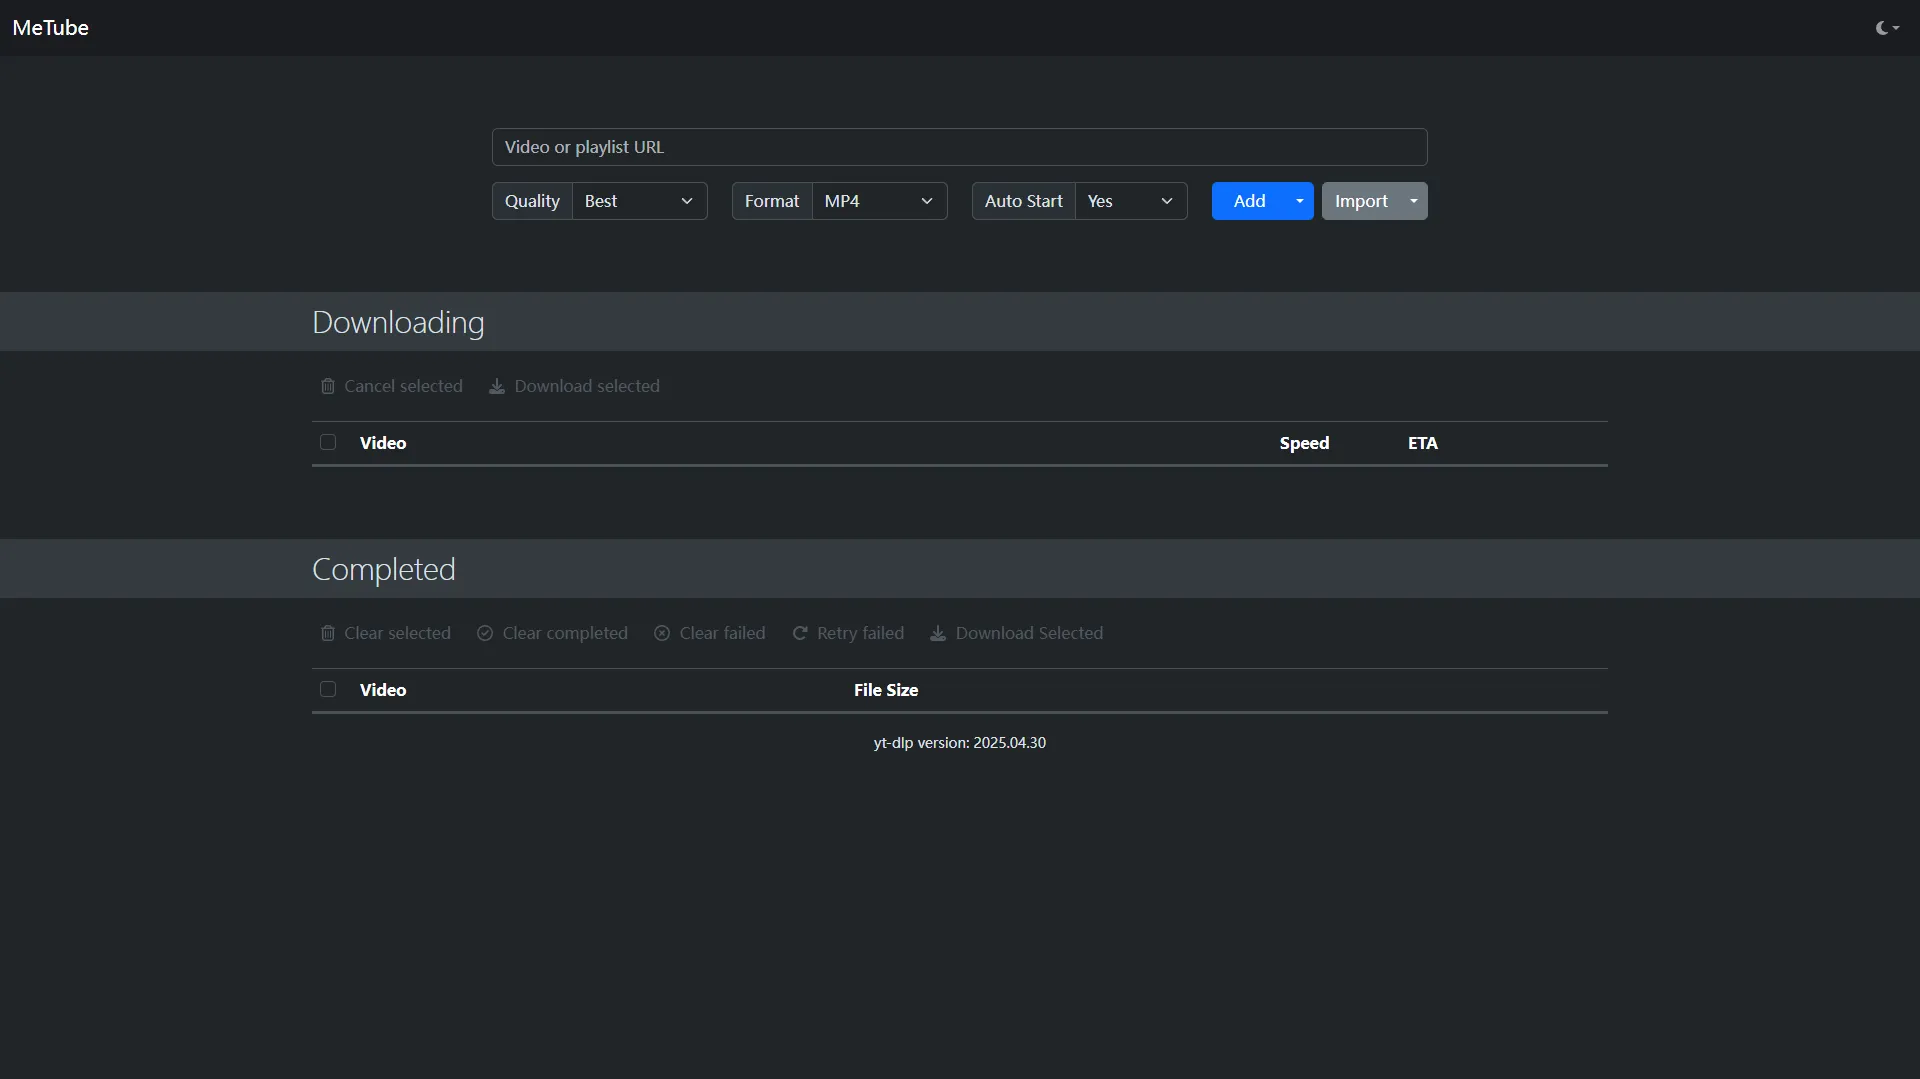Screen dimensions: 1920x1079
Task: Click Clear completed check icon
Action: click(485, 633)
